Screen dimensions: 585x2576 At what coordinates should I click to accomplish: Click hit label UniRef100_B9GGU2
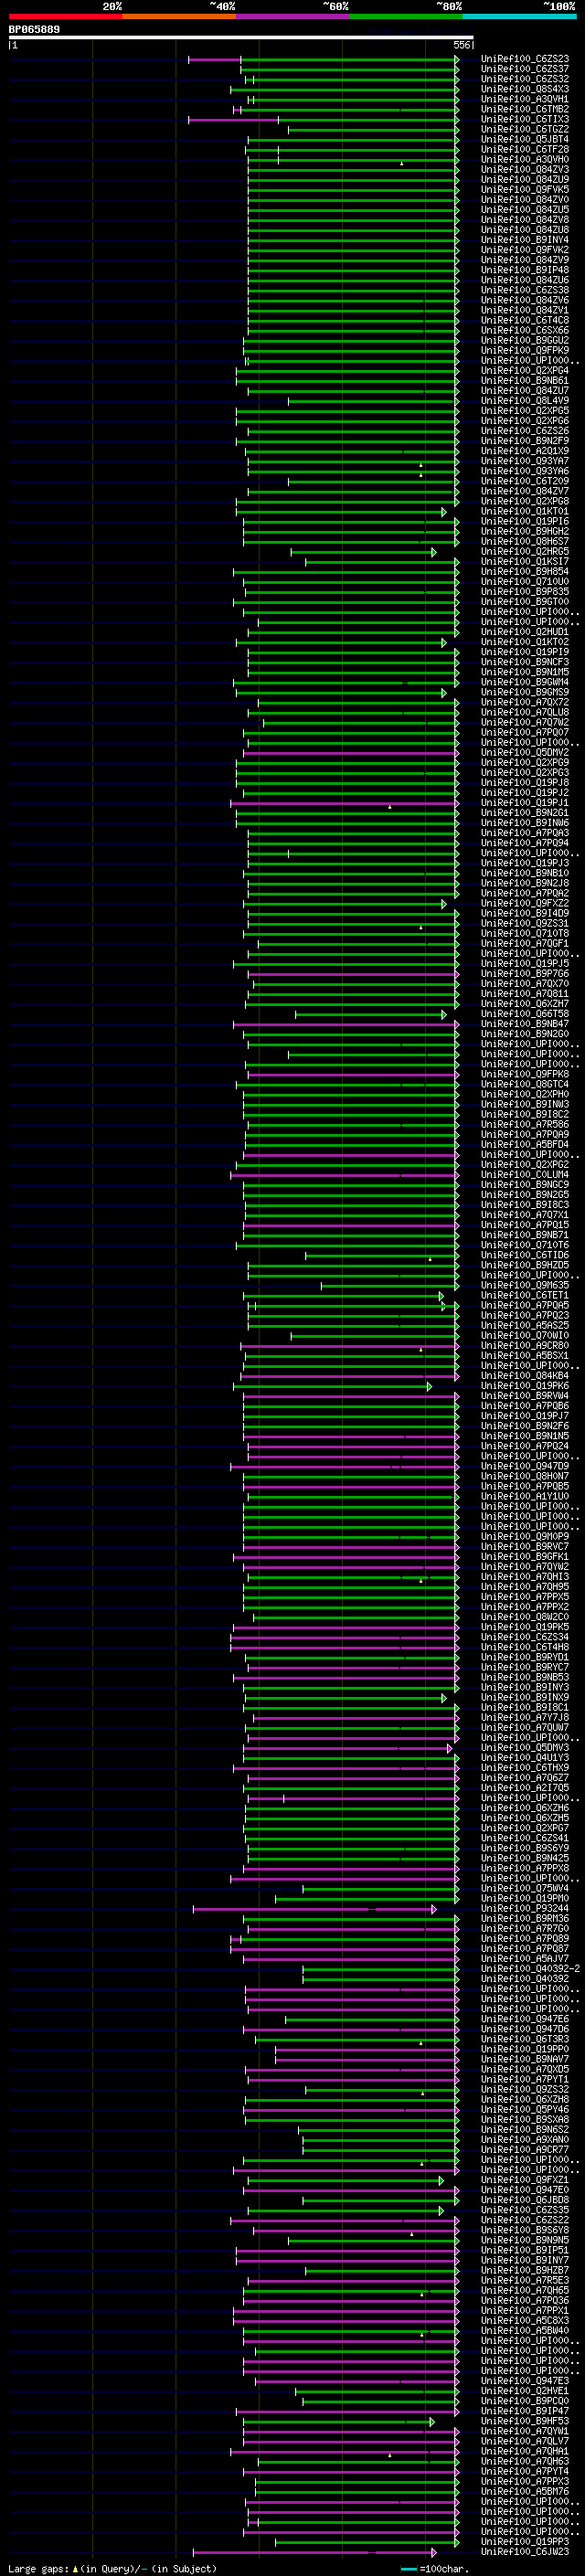tap(525, 341)
